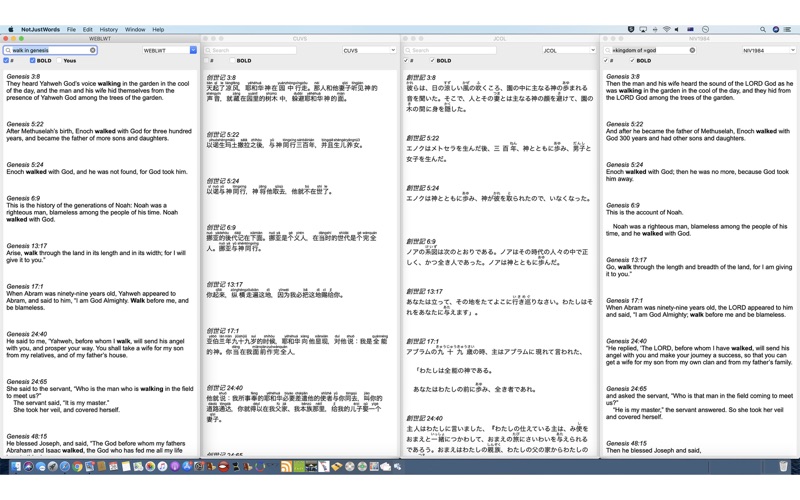This screenshot has width=800, height=500.
Task: Open the Calendar app in the Dock
Action: pyautogui.click(x=113, y=466)
